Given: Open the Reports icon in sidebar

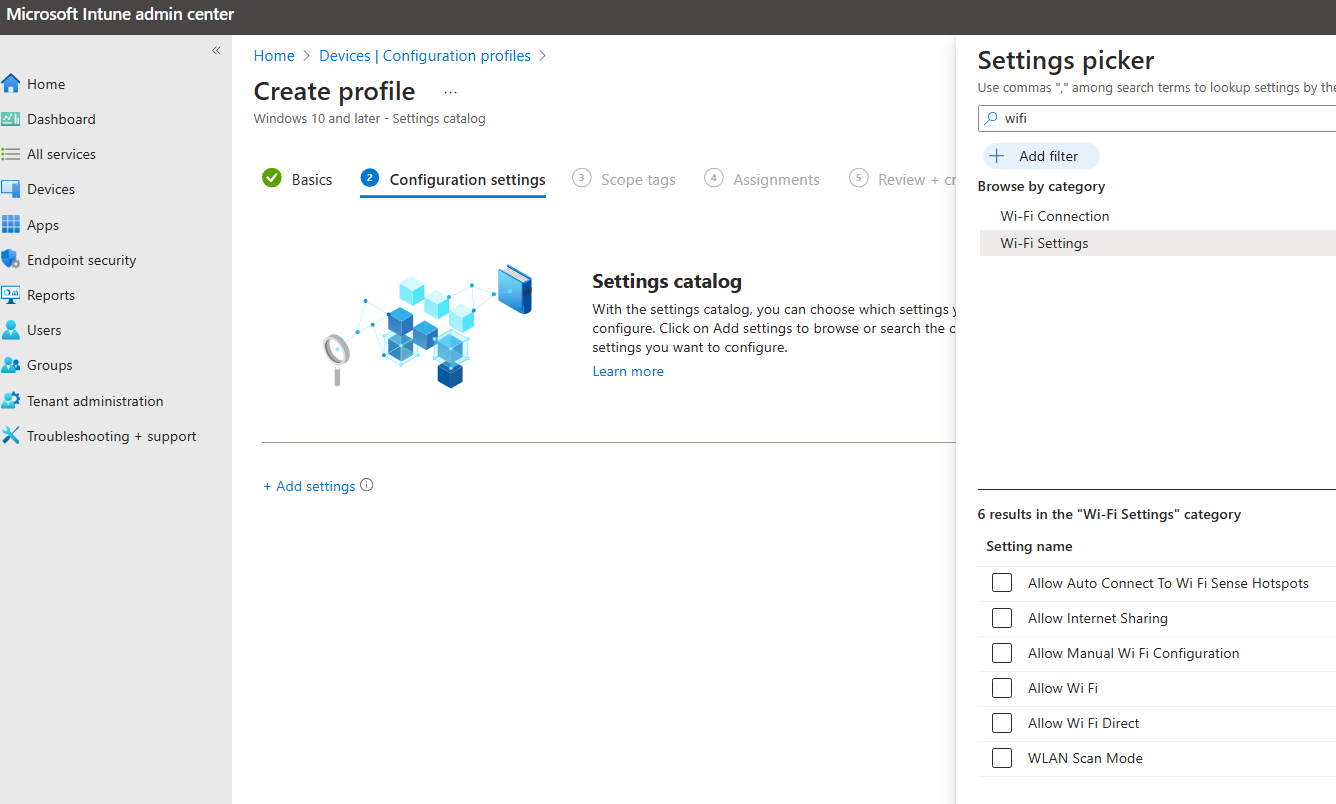Looking at the screenshot, I should [11, 295].
